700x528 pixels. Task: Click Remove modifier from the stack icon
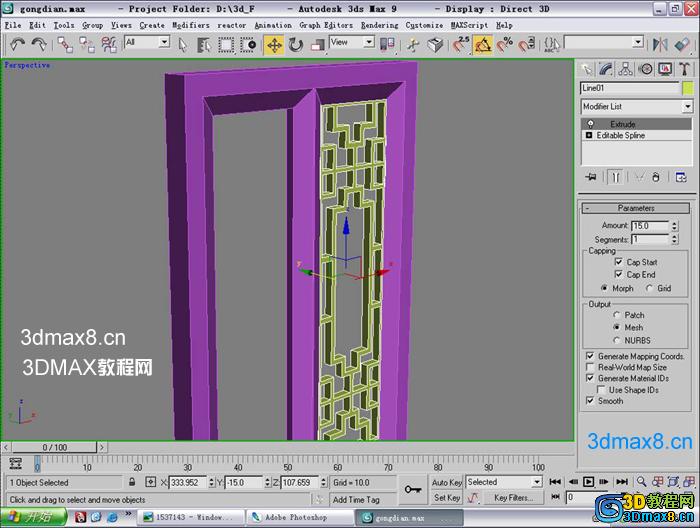tap(655, 177)
